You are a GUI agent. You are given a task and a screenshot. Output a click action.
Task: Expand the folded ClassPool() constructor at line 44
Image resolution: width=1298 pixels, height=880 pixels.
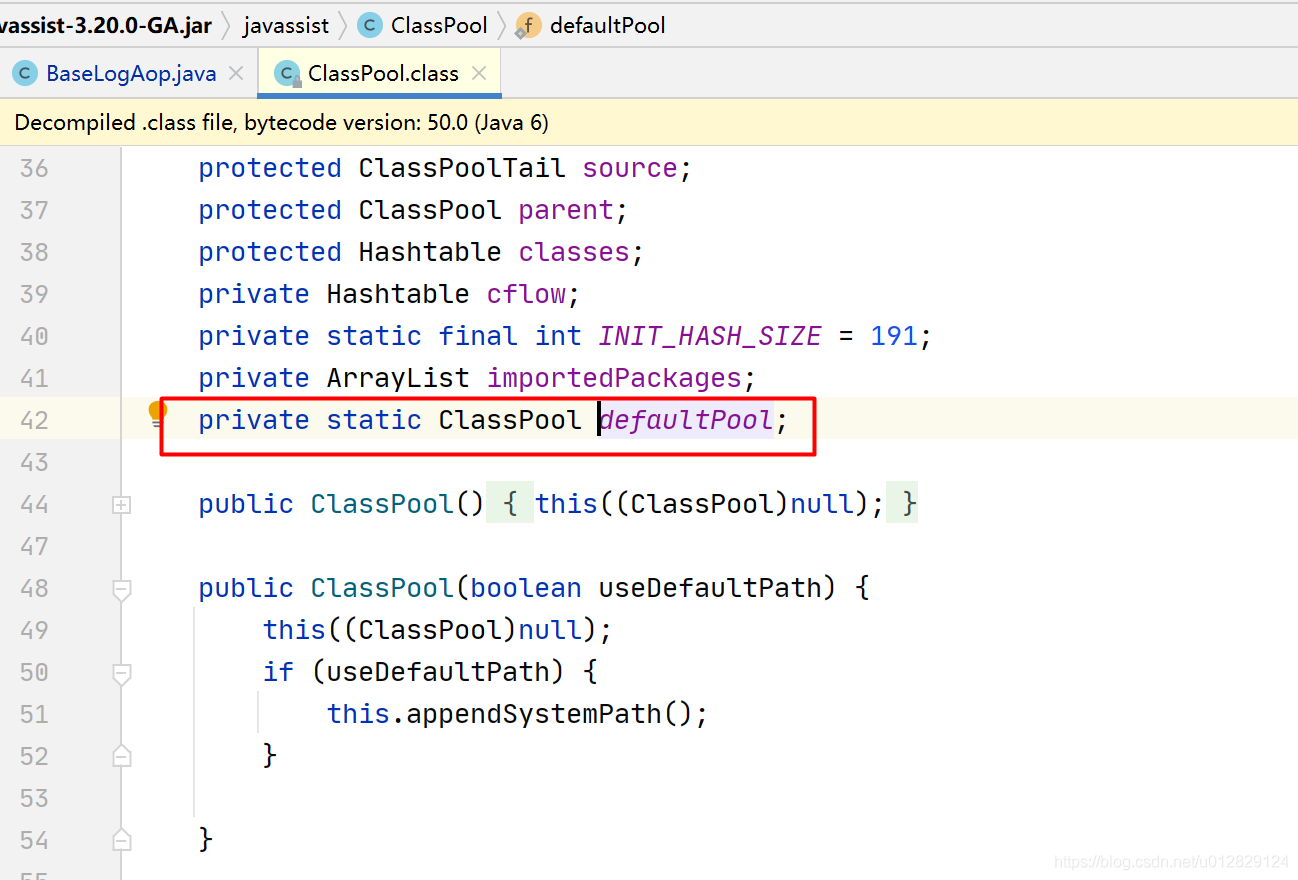tap(121, 506)
